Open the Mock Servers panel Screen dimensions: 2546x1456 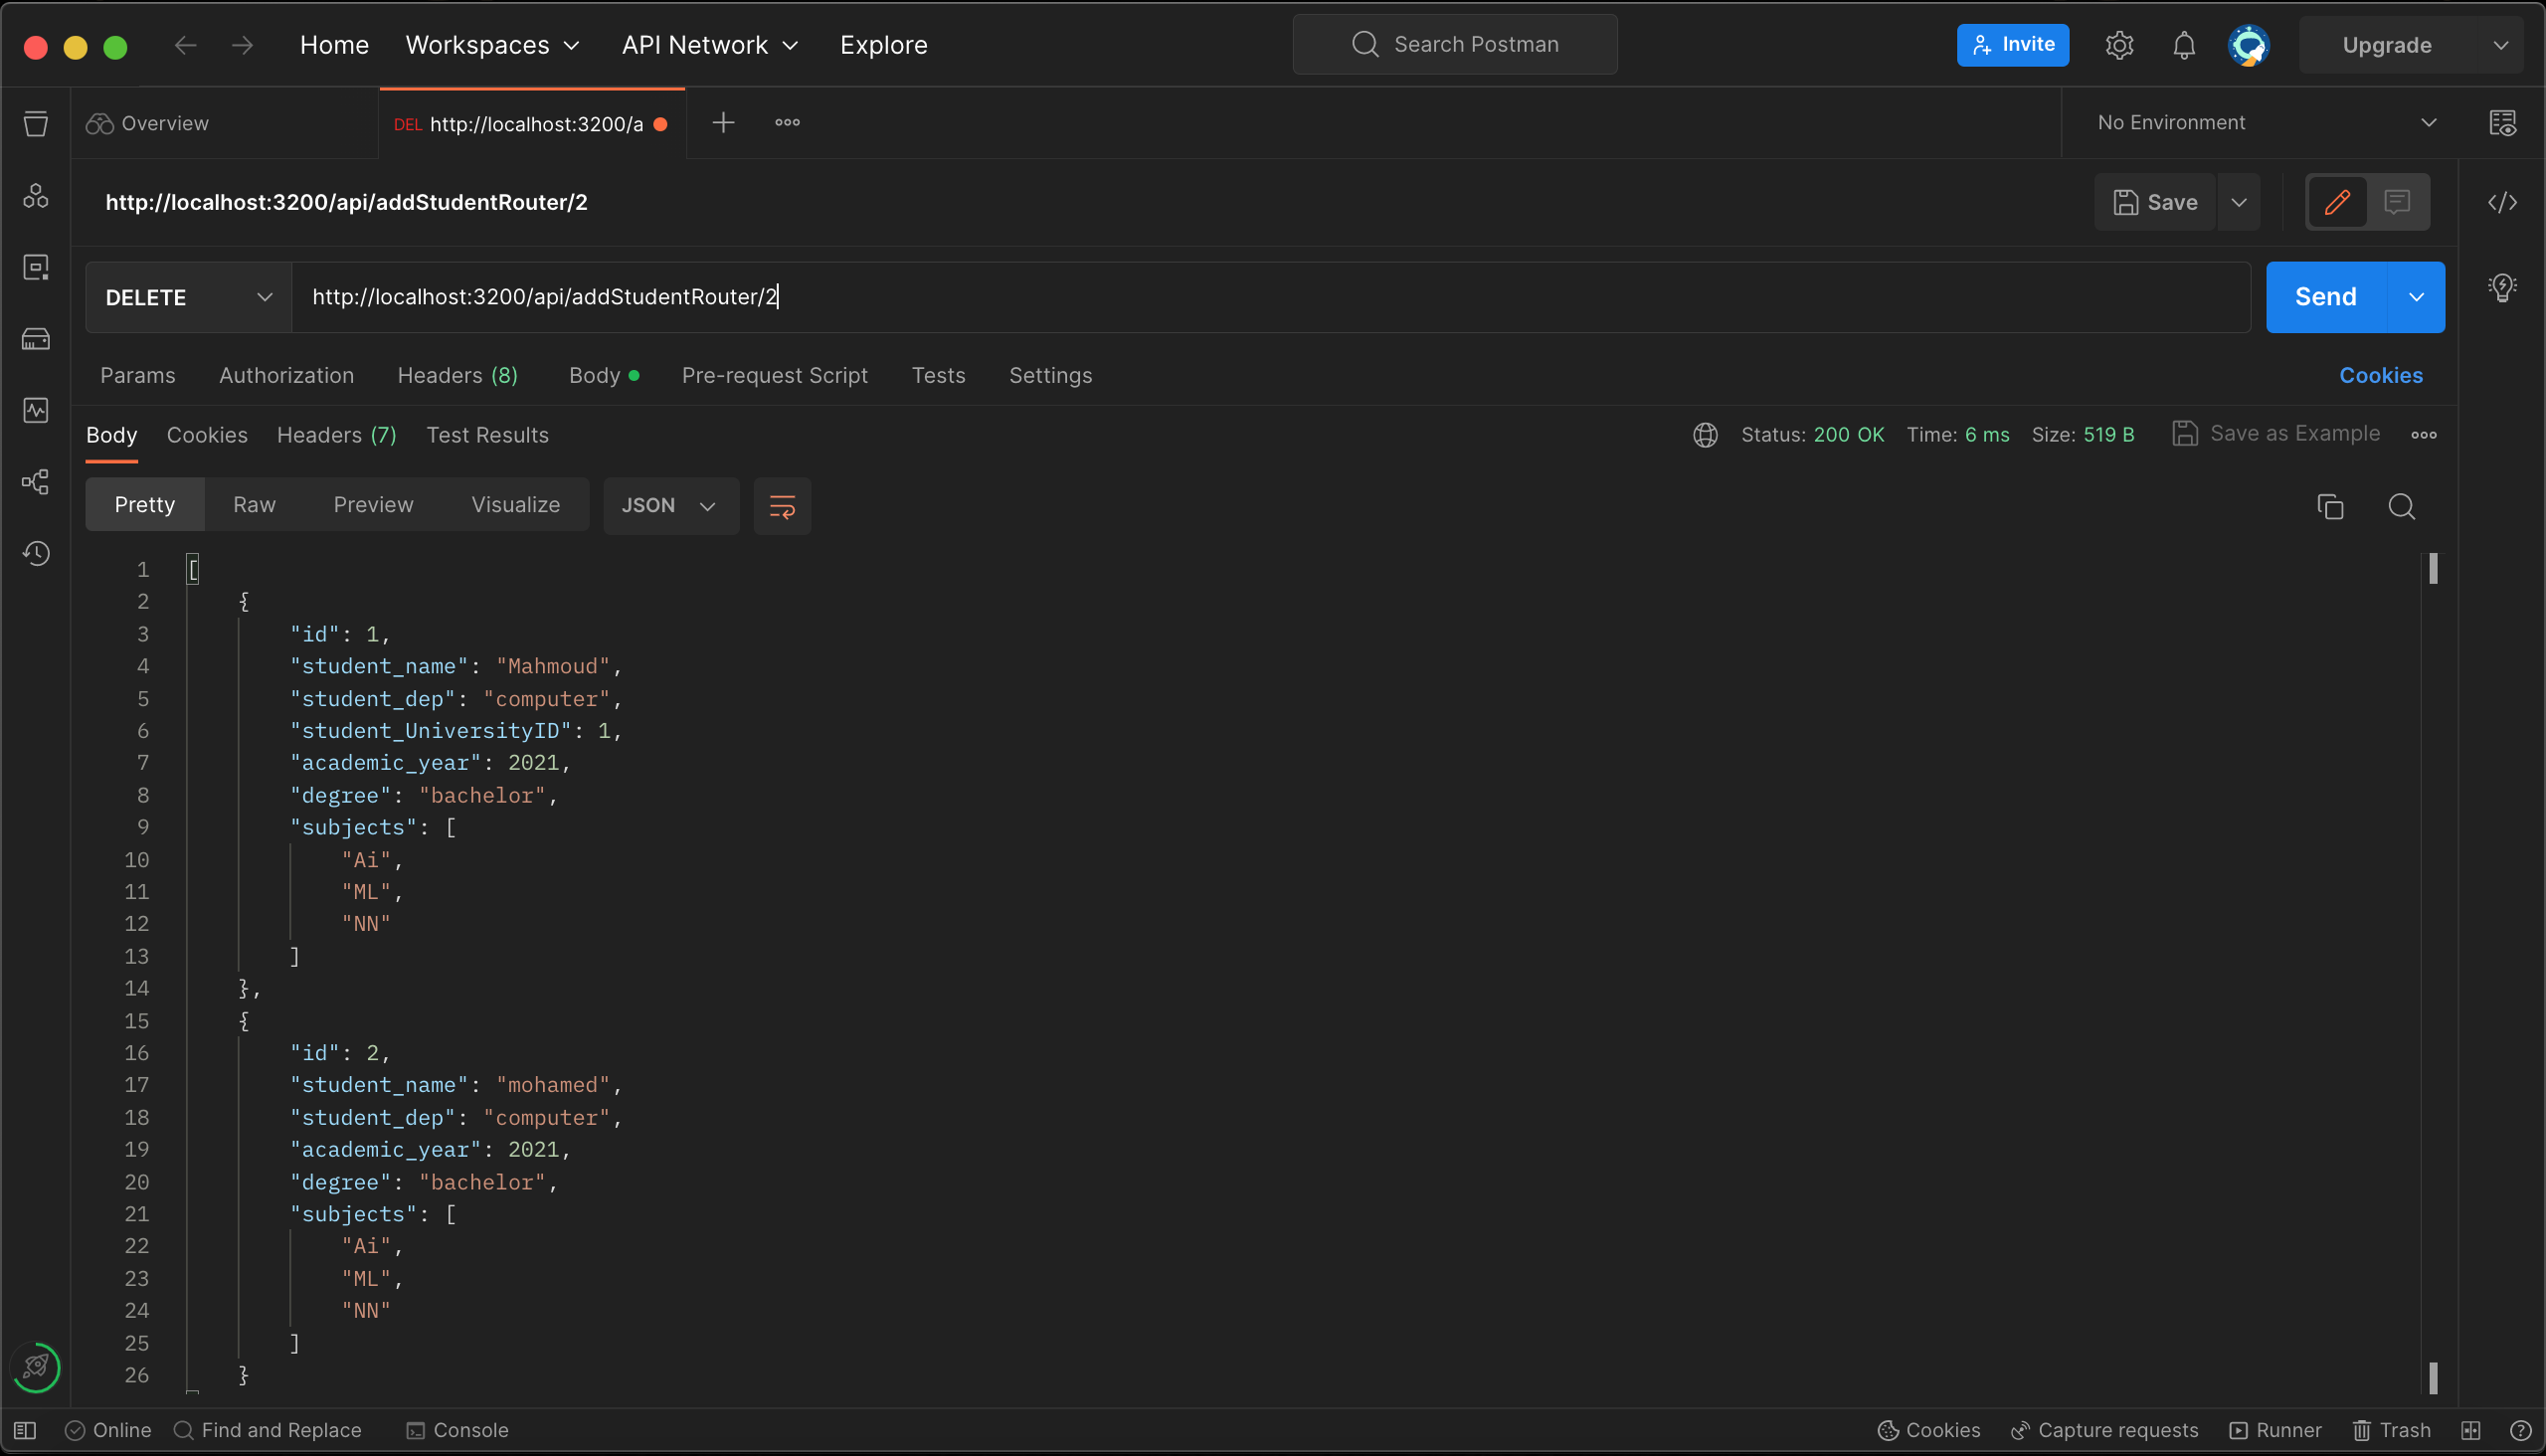pos(36,338)
